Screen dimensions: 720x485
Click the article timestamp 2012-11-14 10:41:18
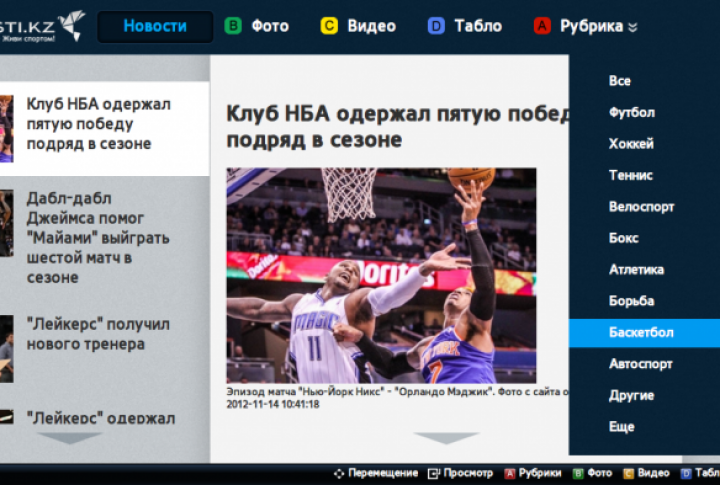click(x=273, y=404)
